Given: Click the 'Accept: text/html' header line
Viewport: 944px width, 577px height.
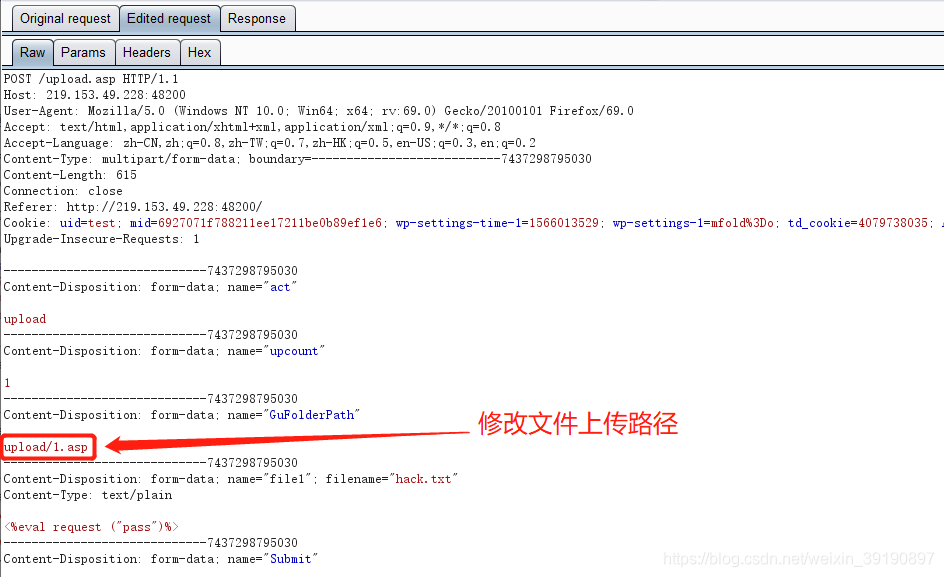Looking at the screenshot, I should [252, 127].
